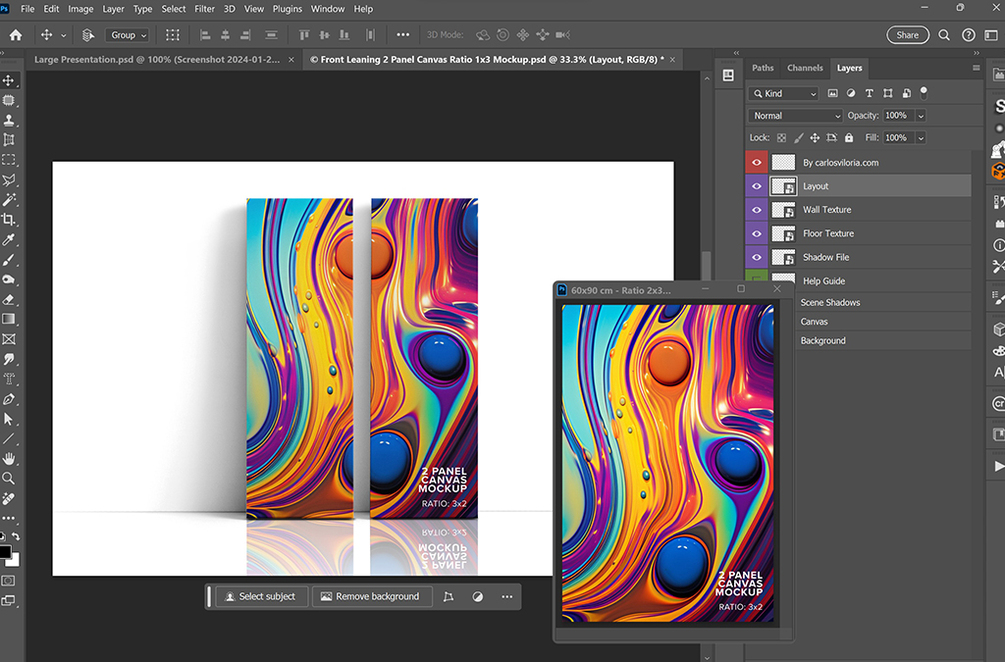The width and height of the screenshot is (1005, 662).
Task: Activate the Hand tool
Action: (9, 458)
